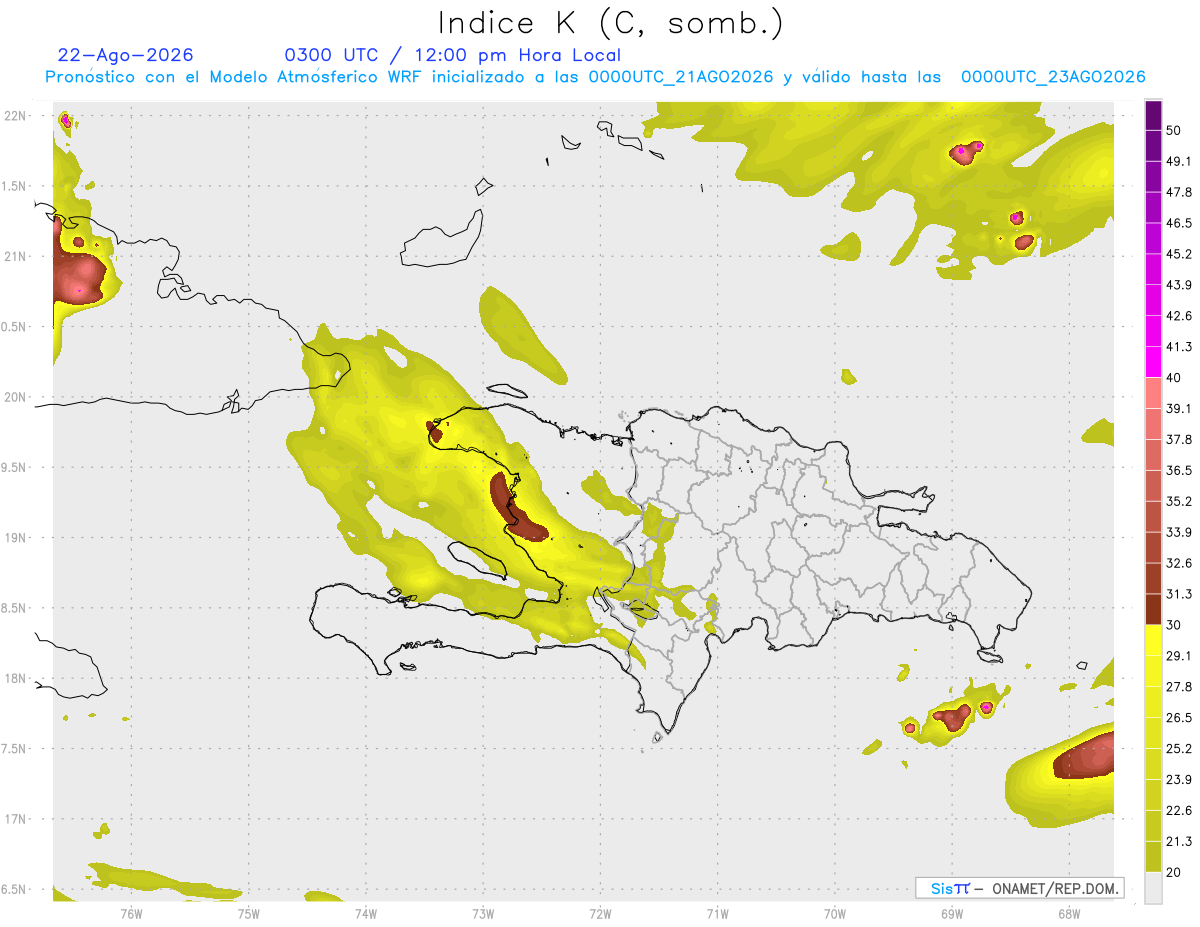The height and width of the screenshot is (927, 1200).
Task: Click the "71W" longitude label
Action: (717, 913)
